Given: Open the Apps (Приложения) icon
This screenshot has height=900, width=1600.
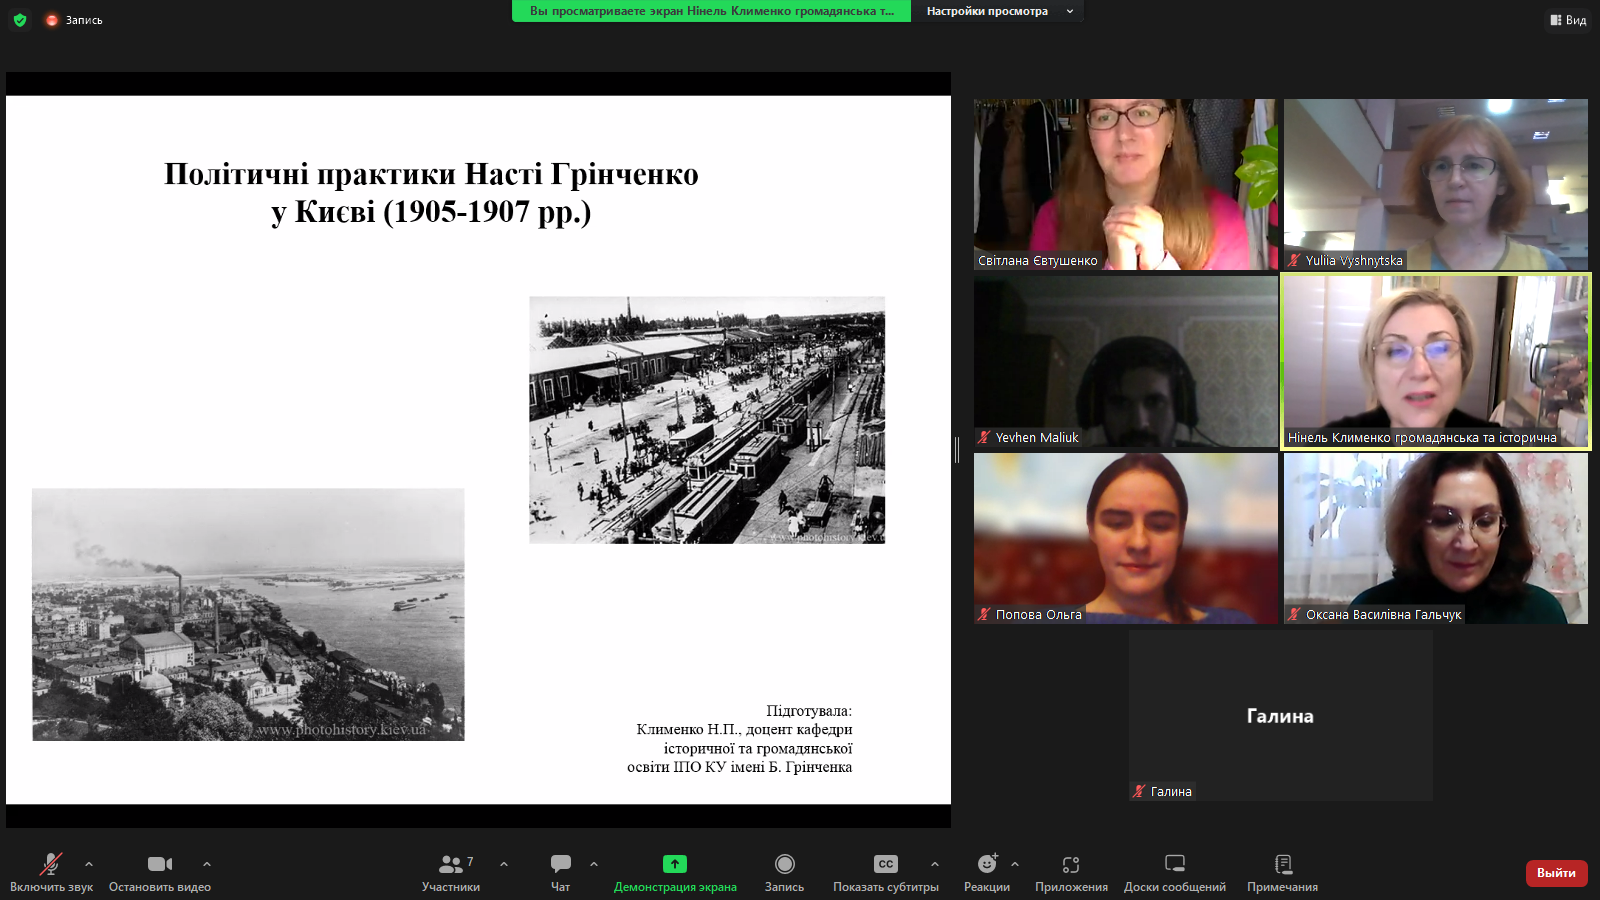Looking at the screenshot, I should (1071, 864).
